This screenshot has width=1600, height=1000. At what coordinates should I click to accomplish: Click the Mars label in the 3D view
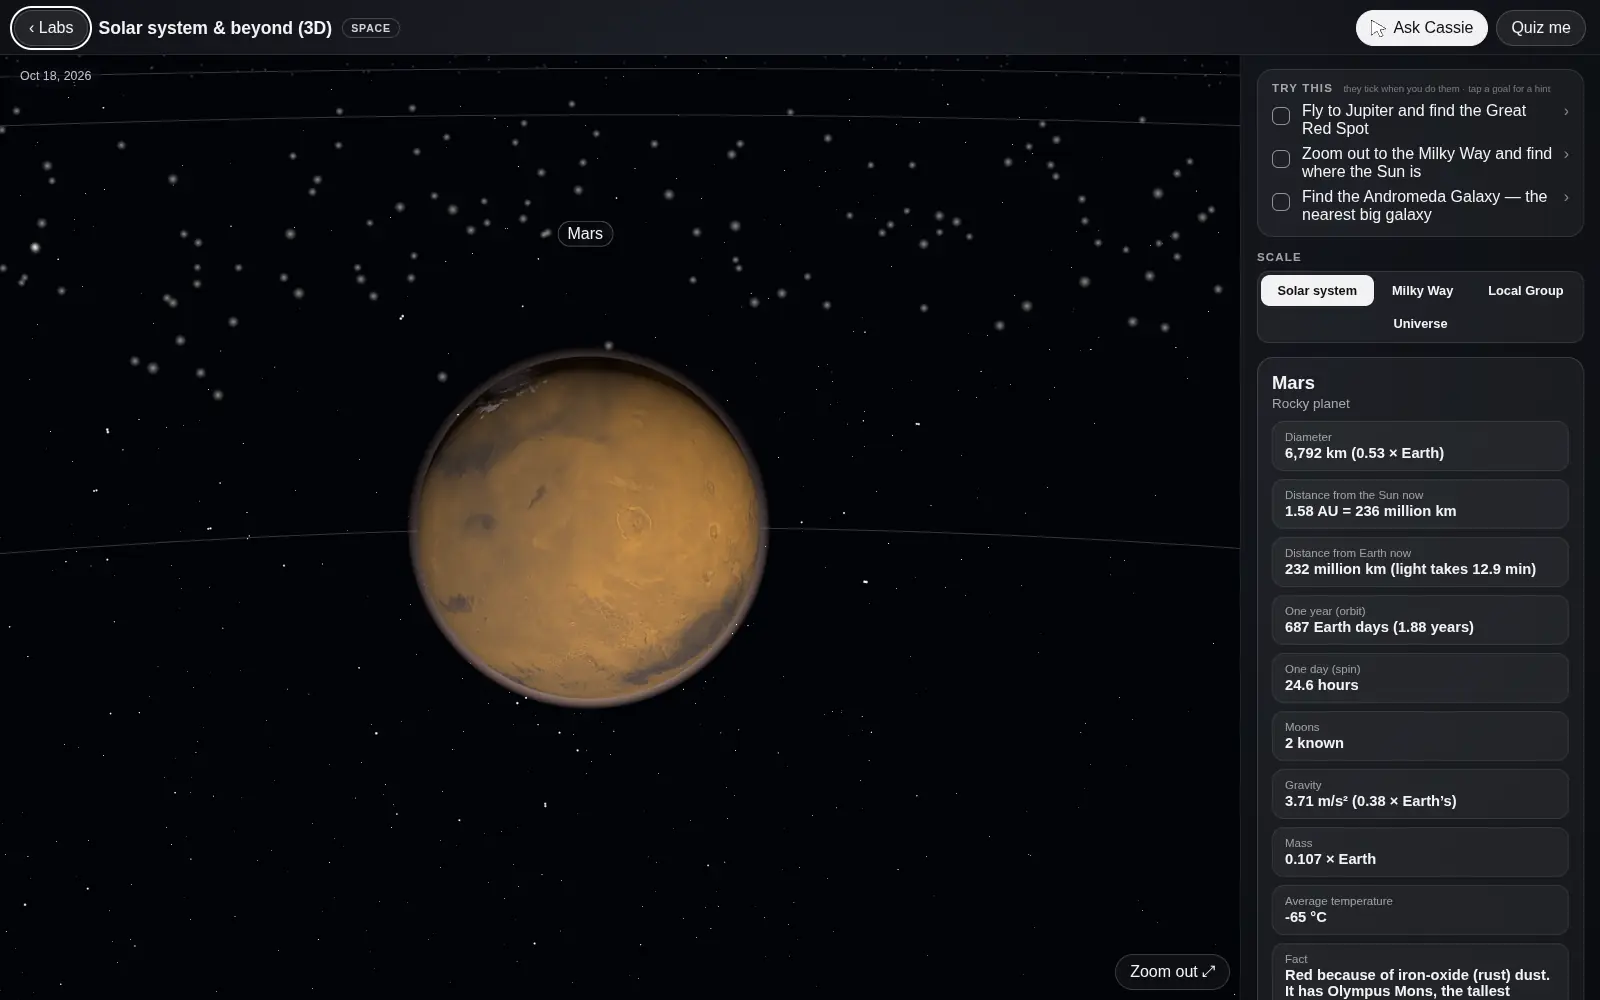[585, 234]
